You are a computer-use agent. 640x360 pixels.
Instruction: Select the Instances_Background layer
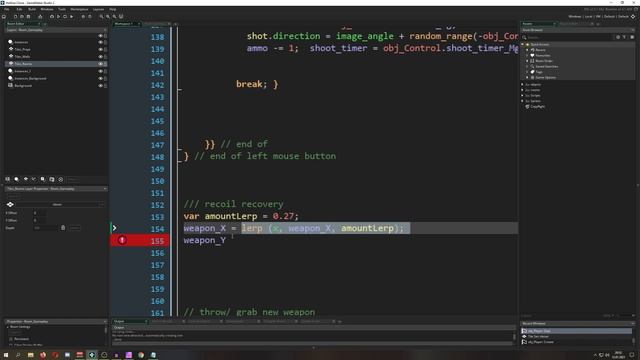coord(56,78)
